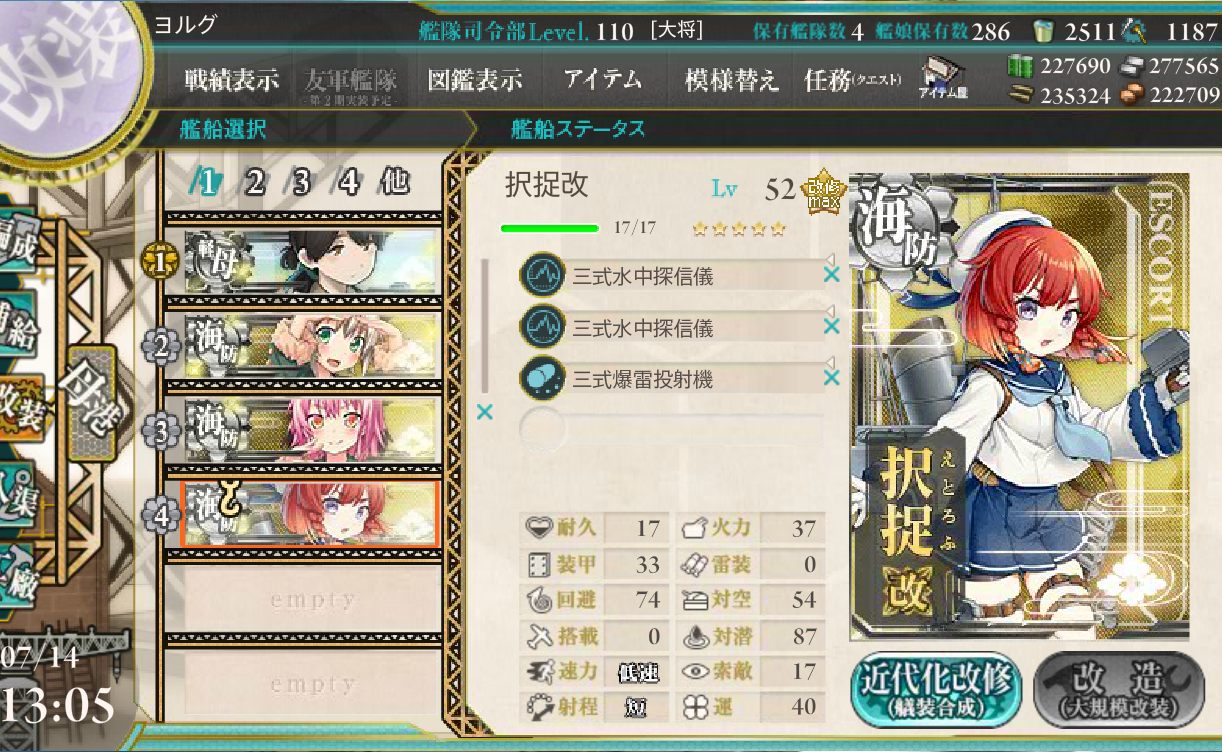1222x752 pixels.
Task: Click the 改装max star badge
Action: [x=826, y=190]
